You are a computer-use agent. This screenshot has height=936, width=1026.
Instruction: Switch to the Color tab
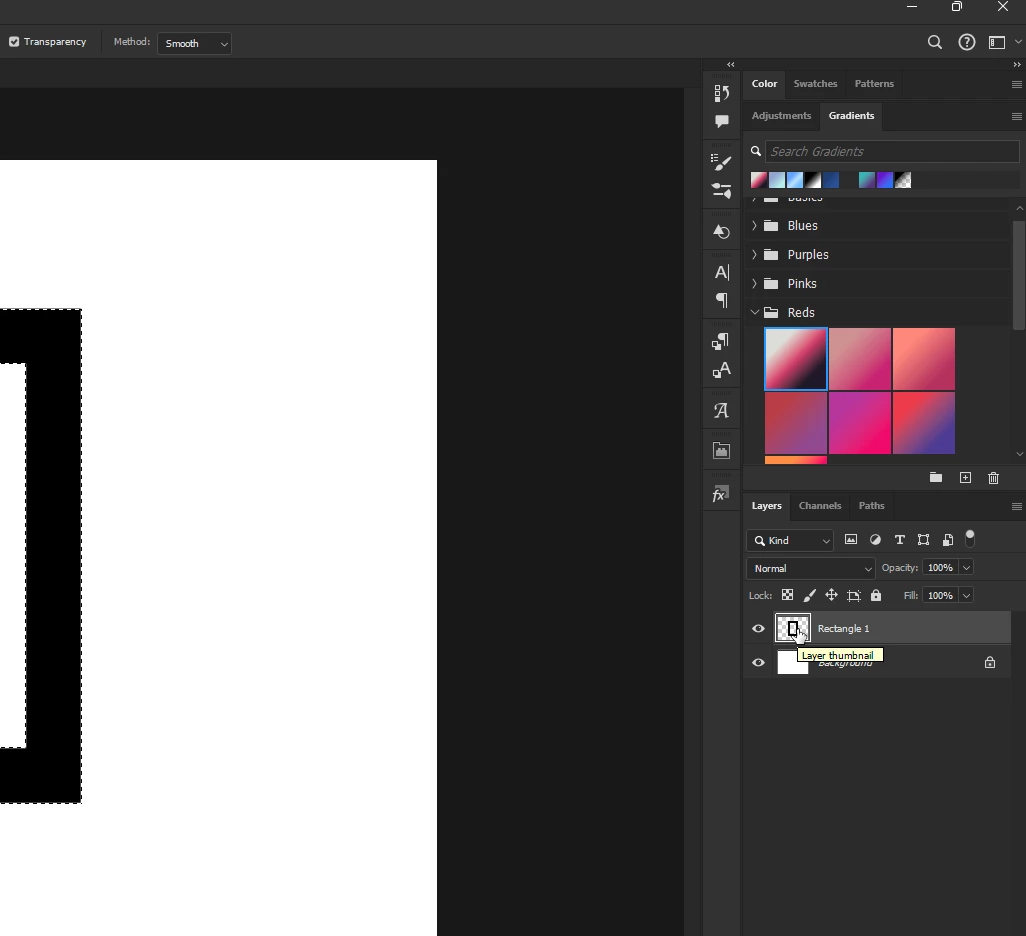point(764,84)
